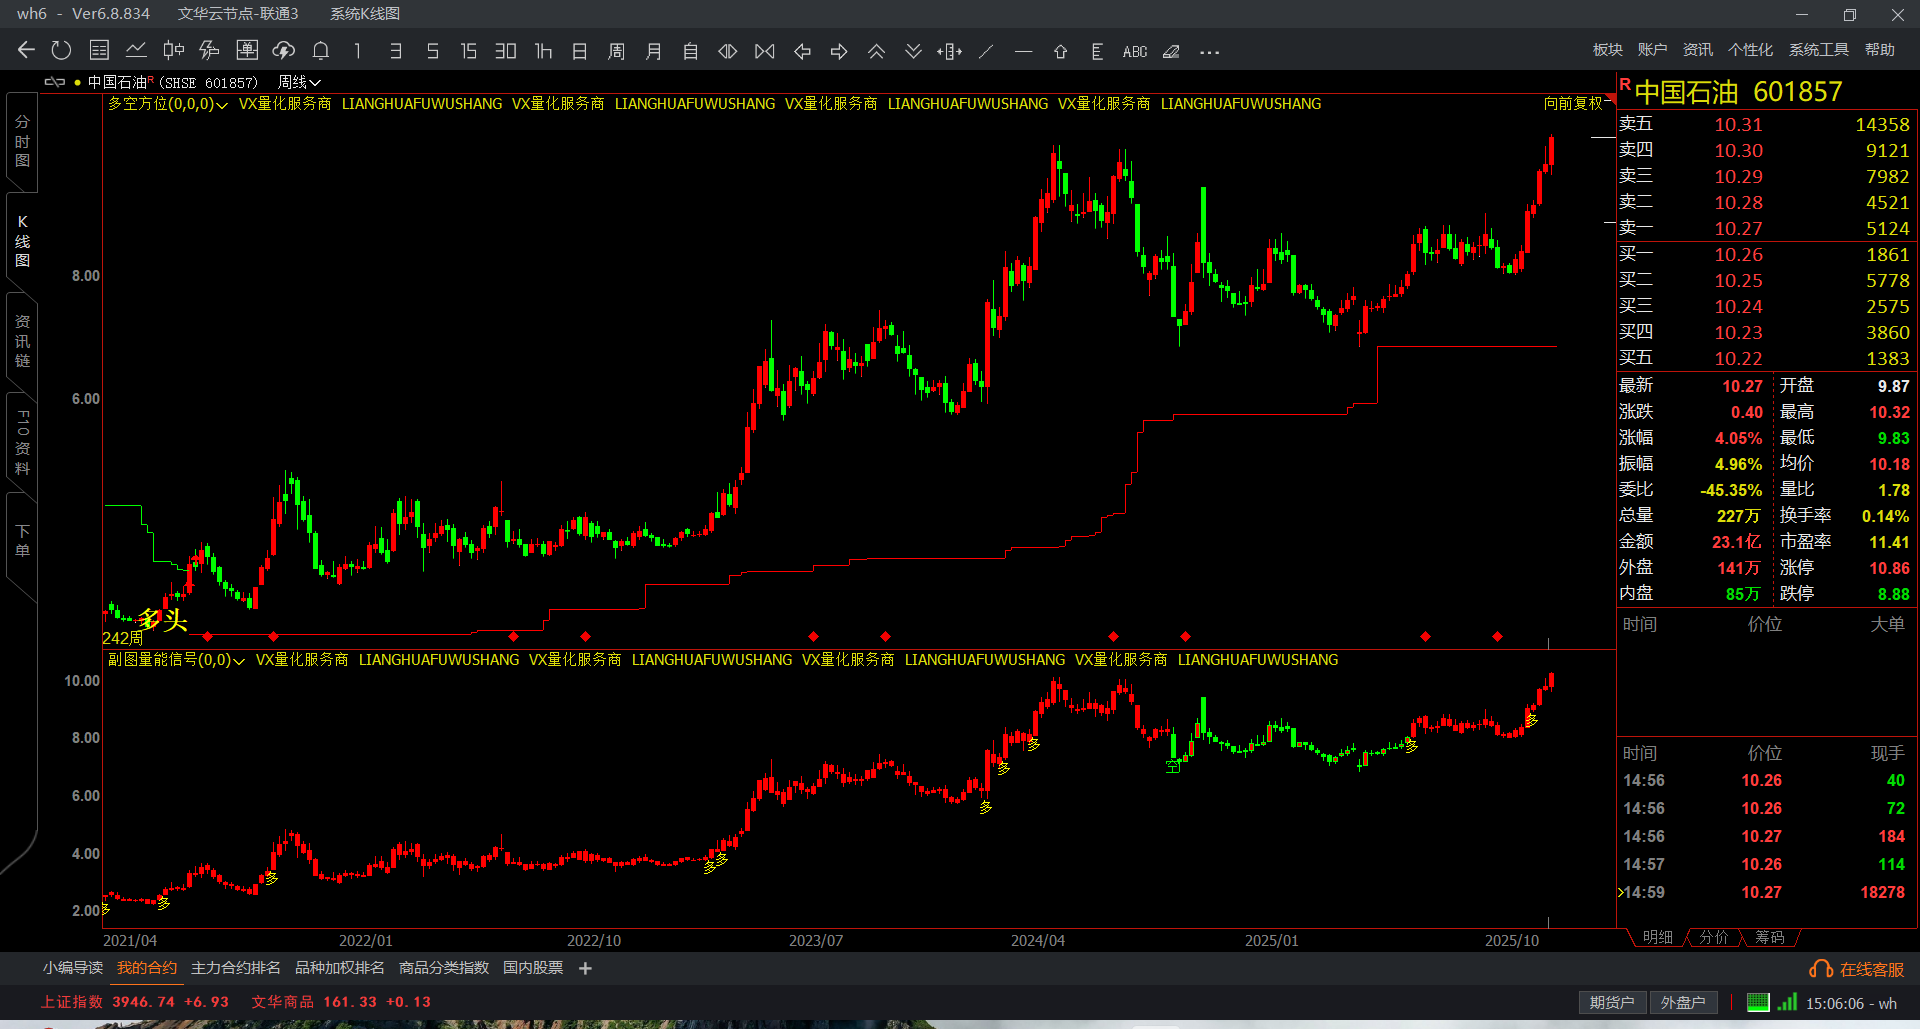Switch to 分时图 side tab

[x=22, y=141]
